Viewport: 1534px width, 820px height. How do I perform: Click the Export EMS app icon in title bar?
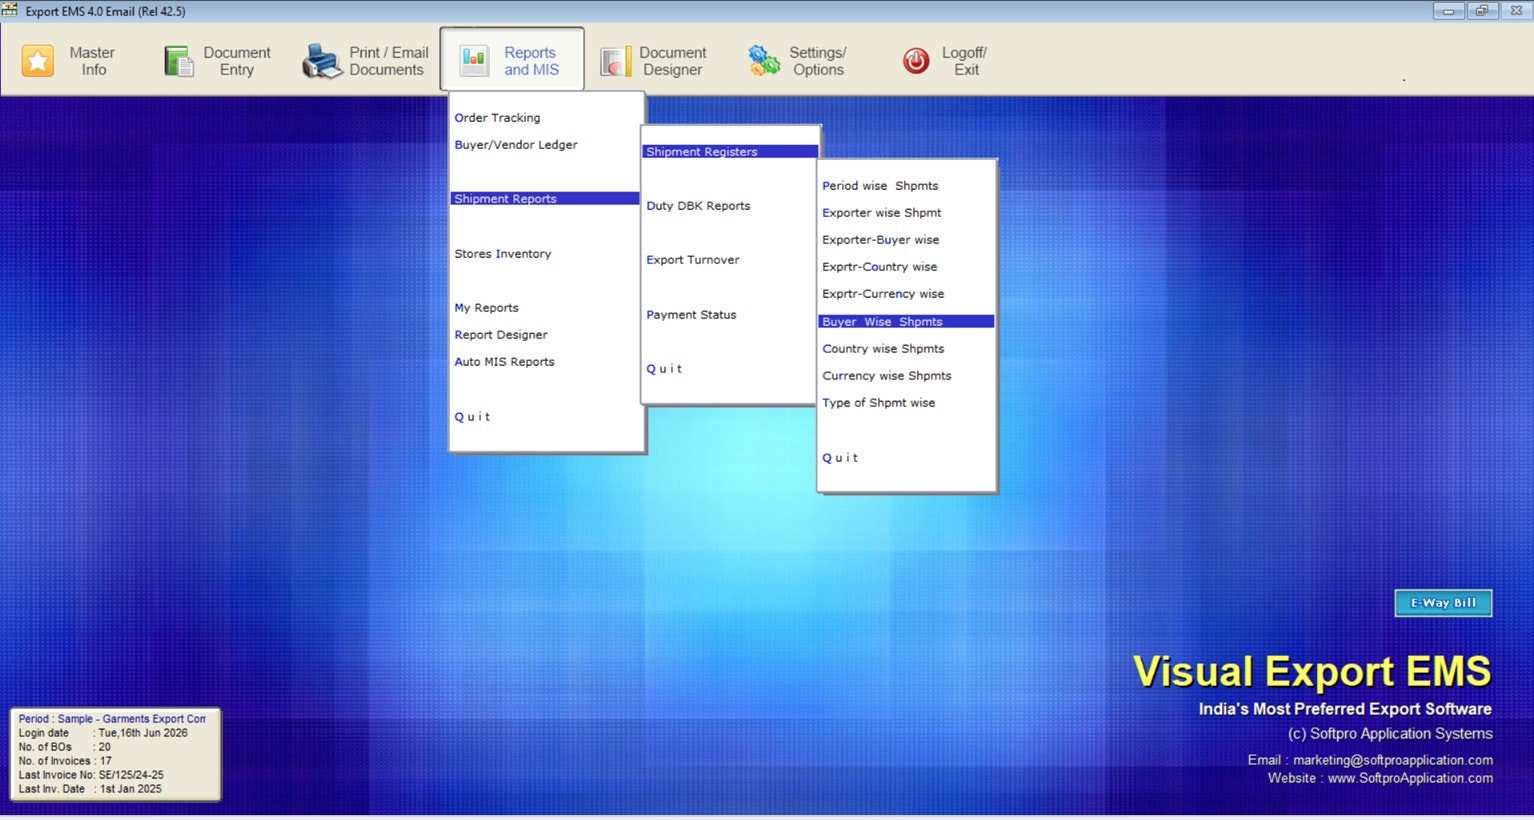(10, 11)
